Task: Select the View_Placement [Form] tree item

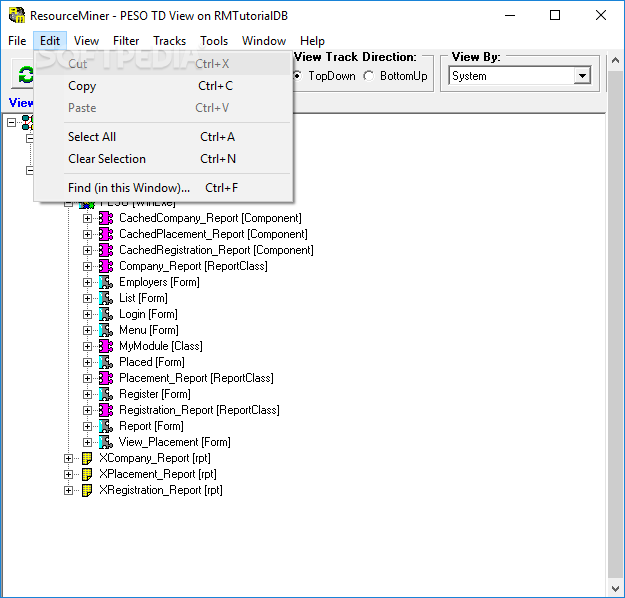Action: click(175, 442)
